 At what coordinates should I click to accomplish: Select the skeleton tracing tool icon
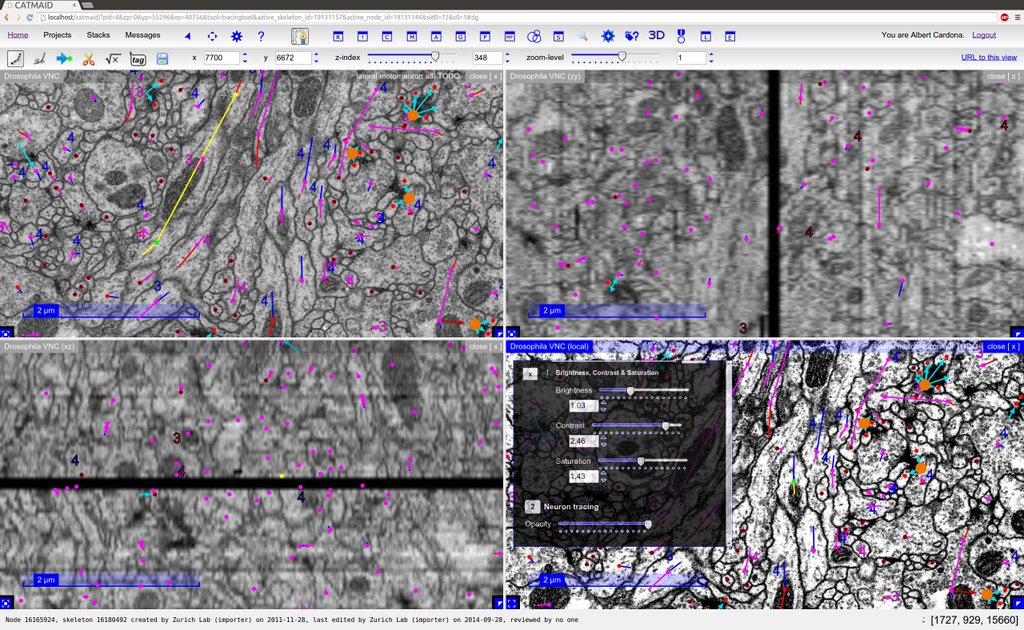click(x=16, y=59)
